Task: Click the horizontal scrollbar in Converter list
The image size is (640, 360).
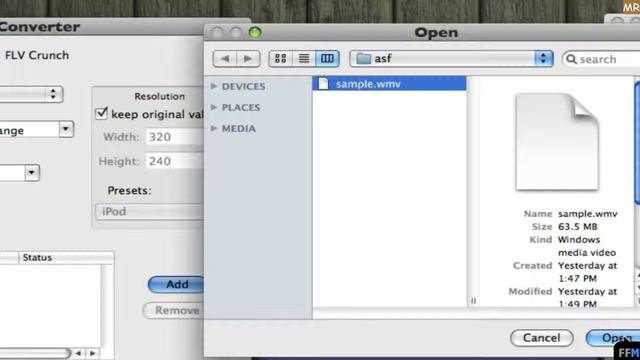Action: click(x=35, y=353)
